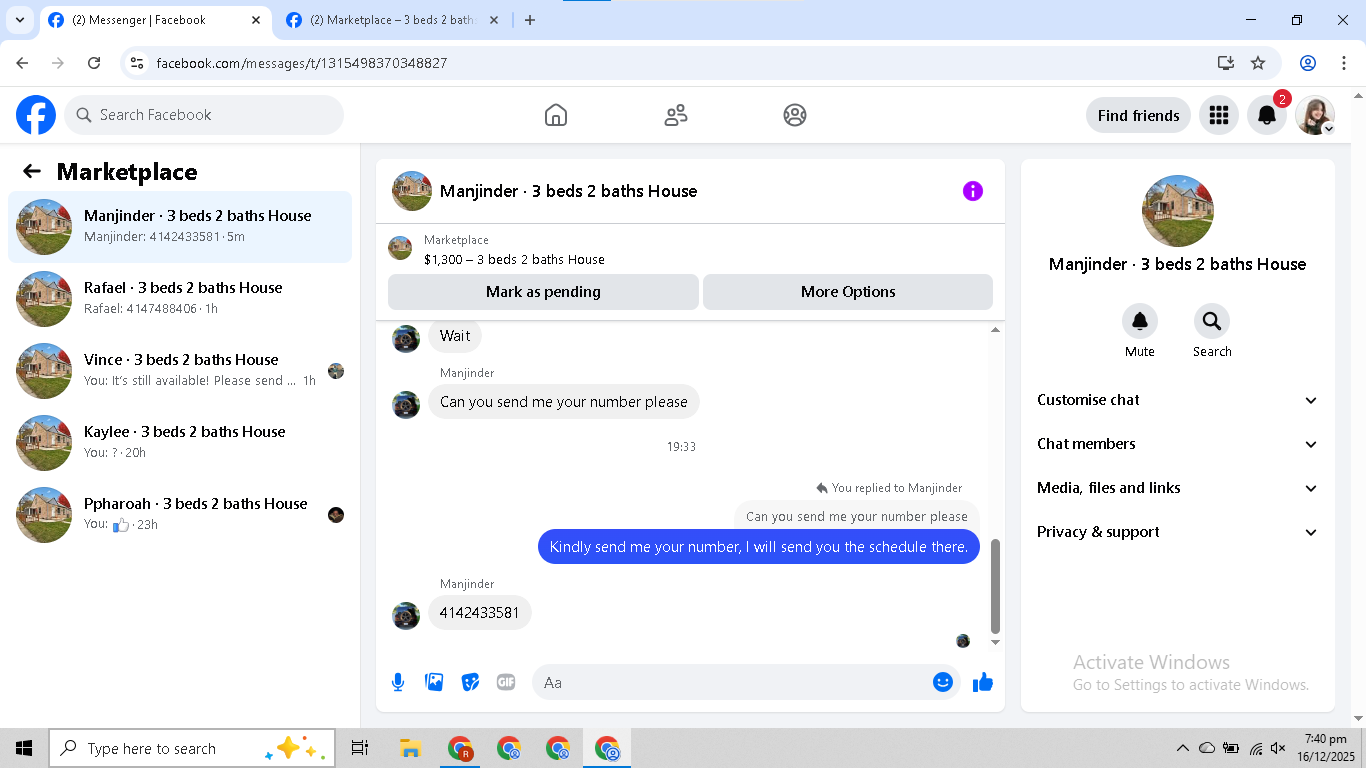Record a voice clip with the microphone

click(398, 682)
